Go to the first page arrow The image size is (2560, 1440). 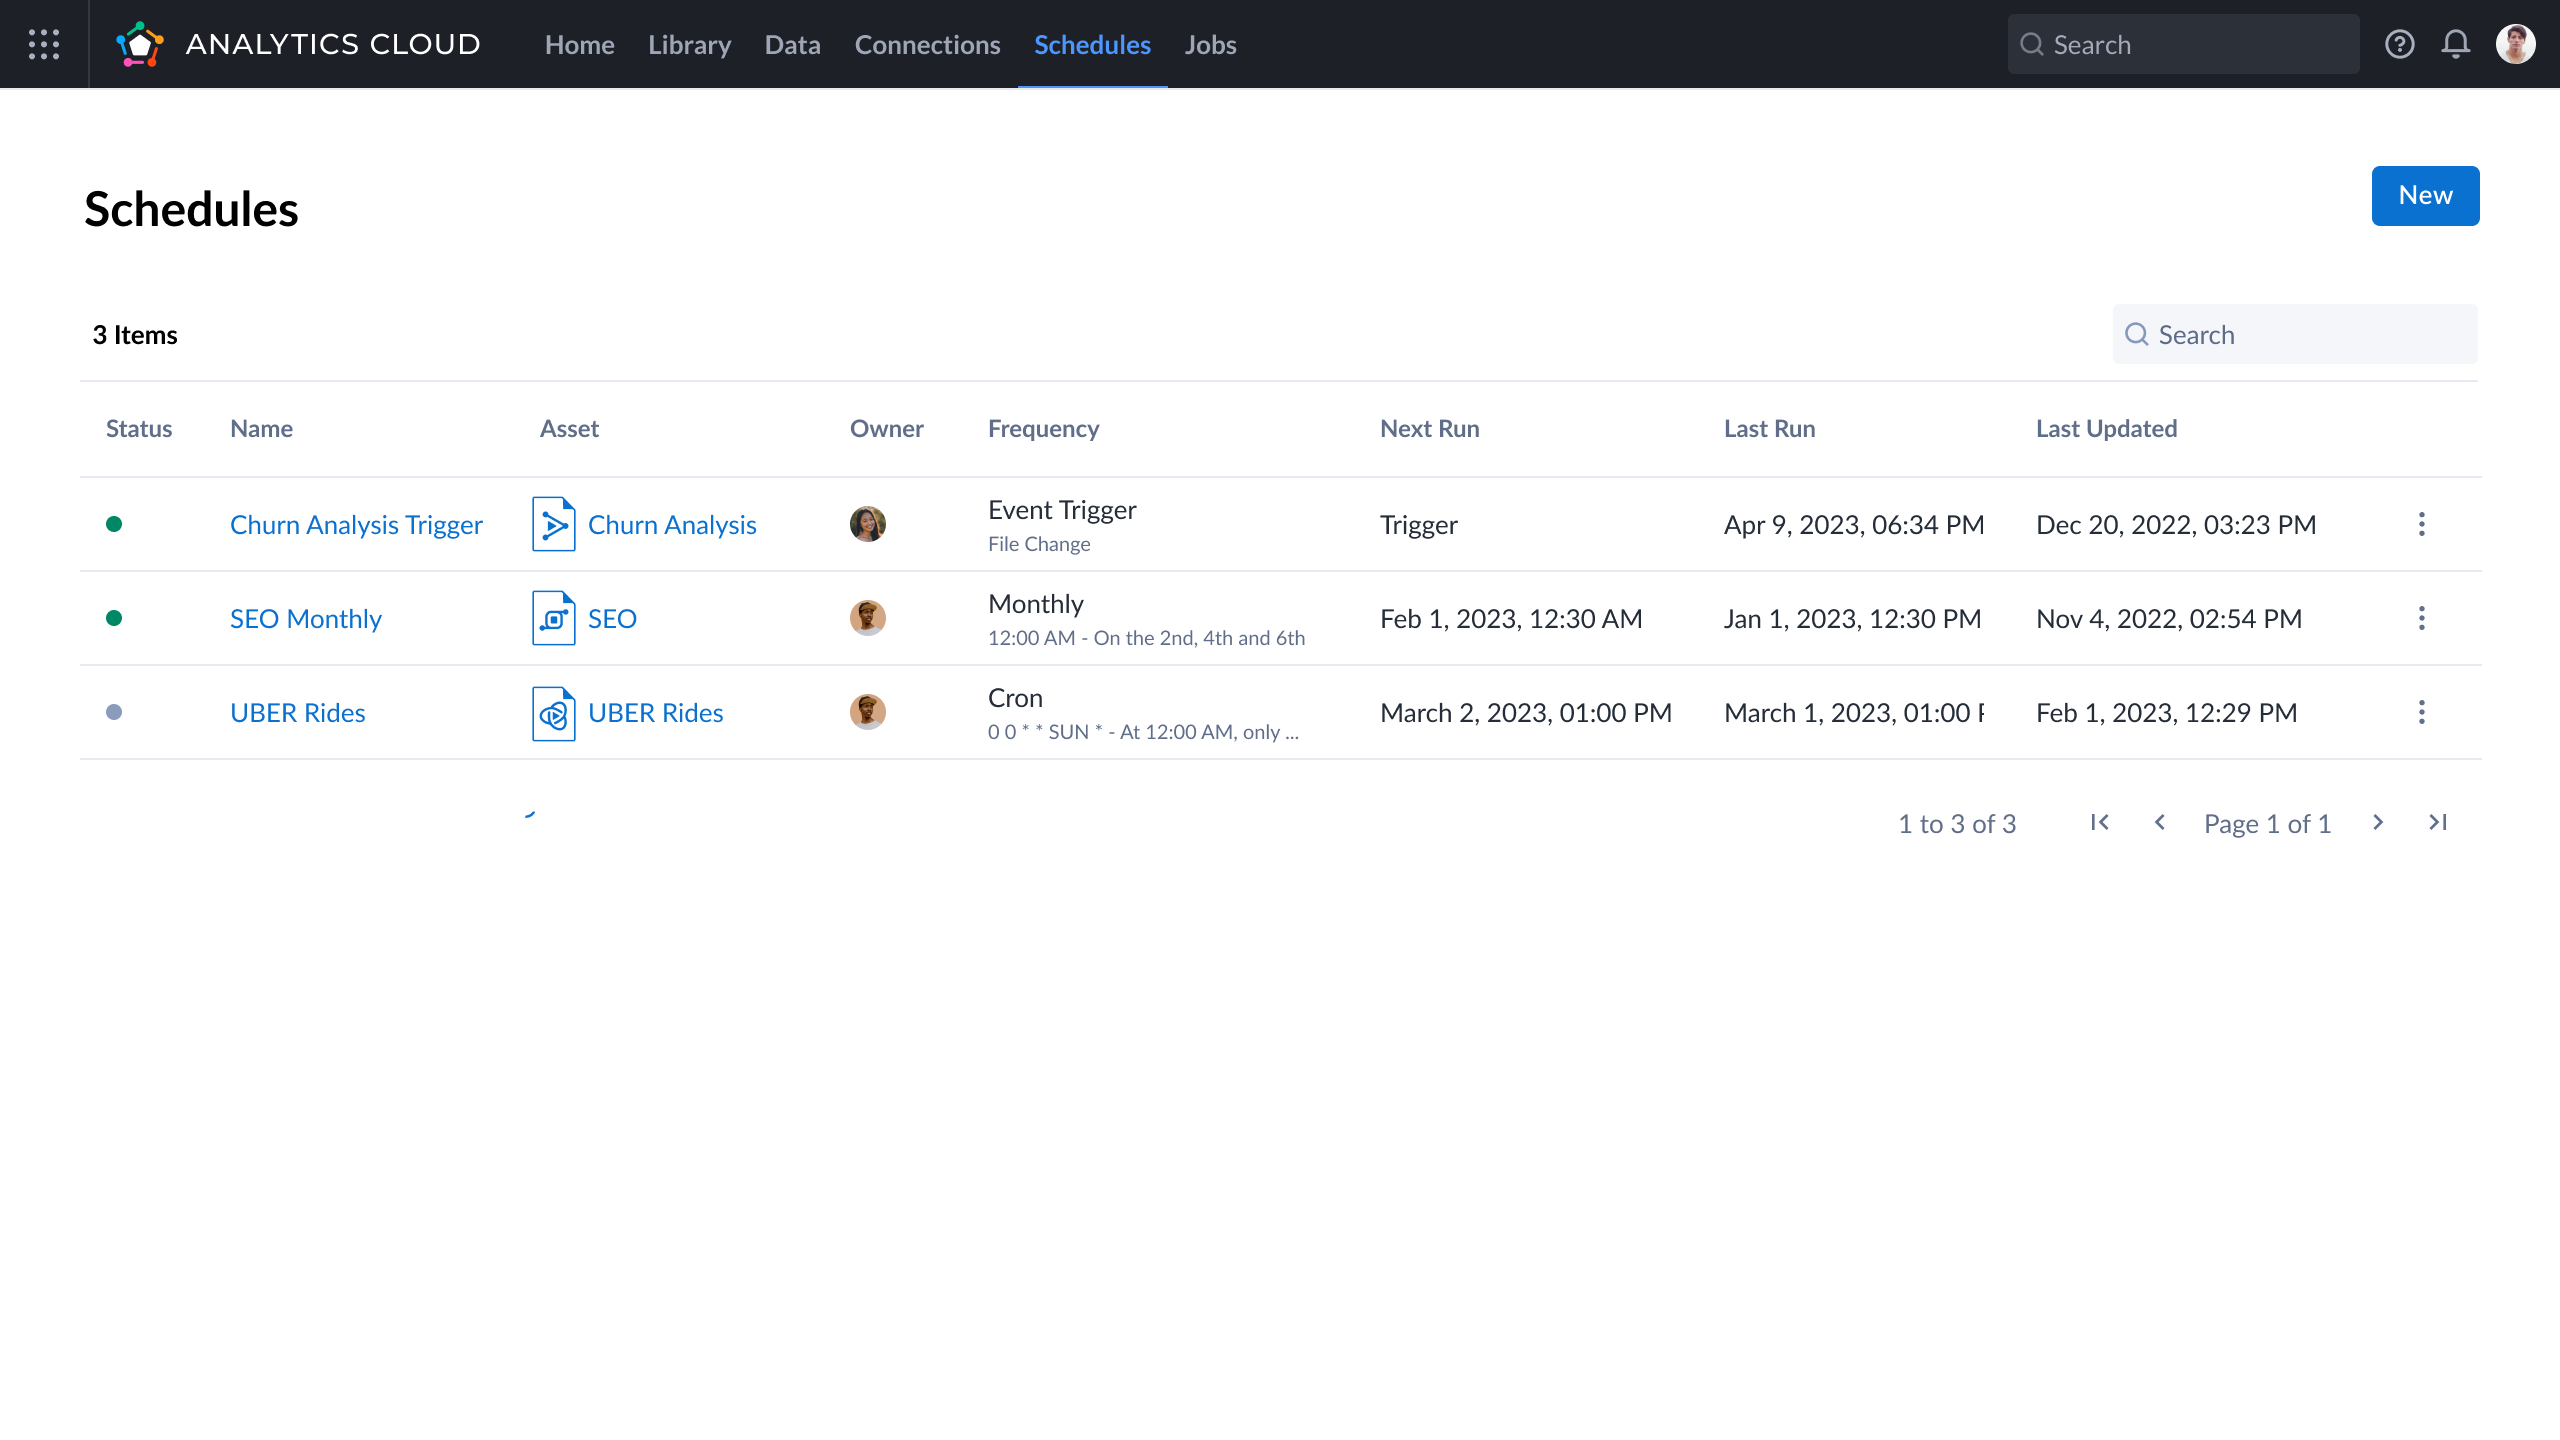(x=2100, y=822)
